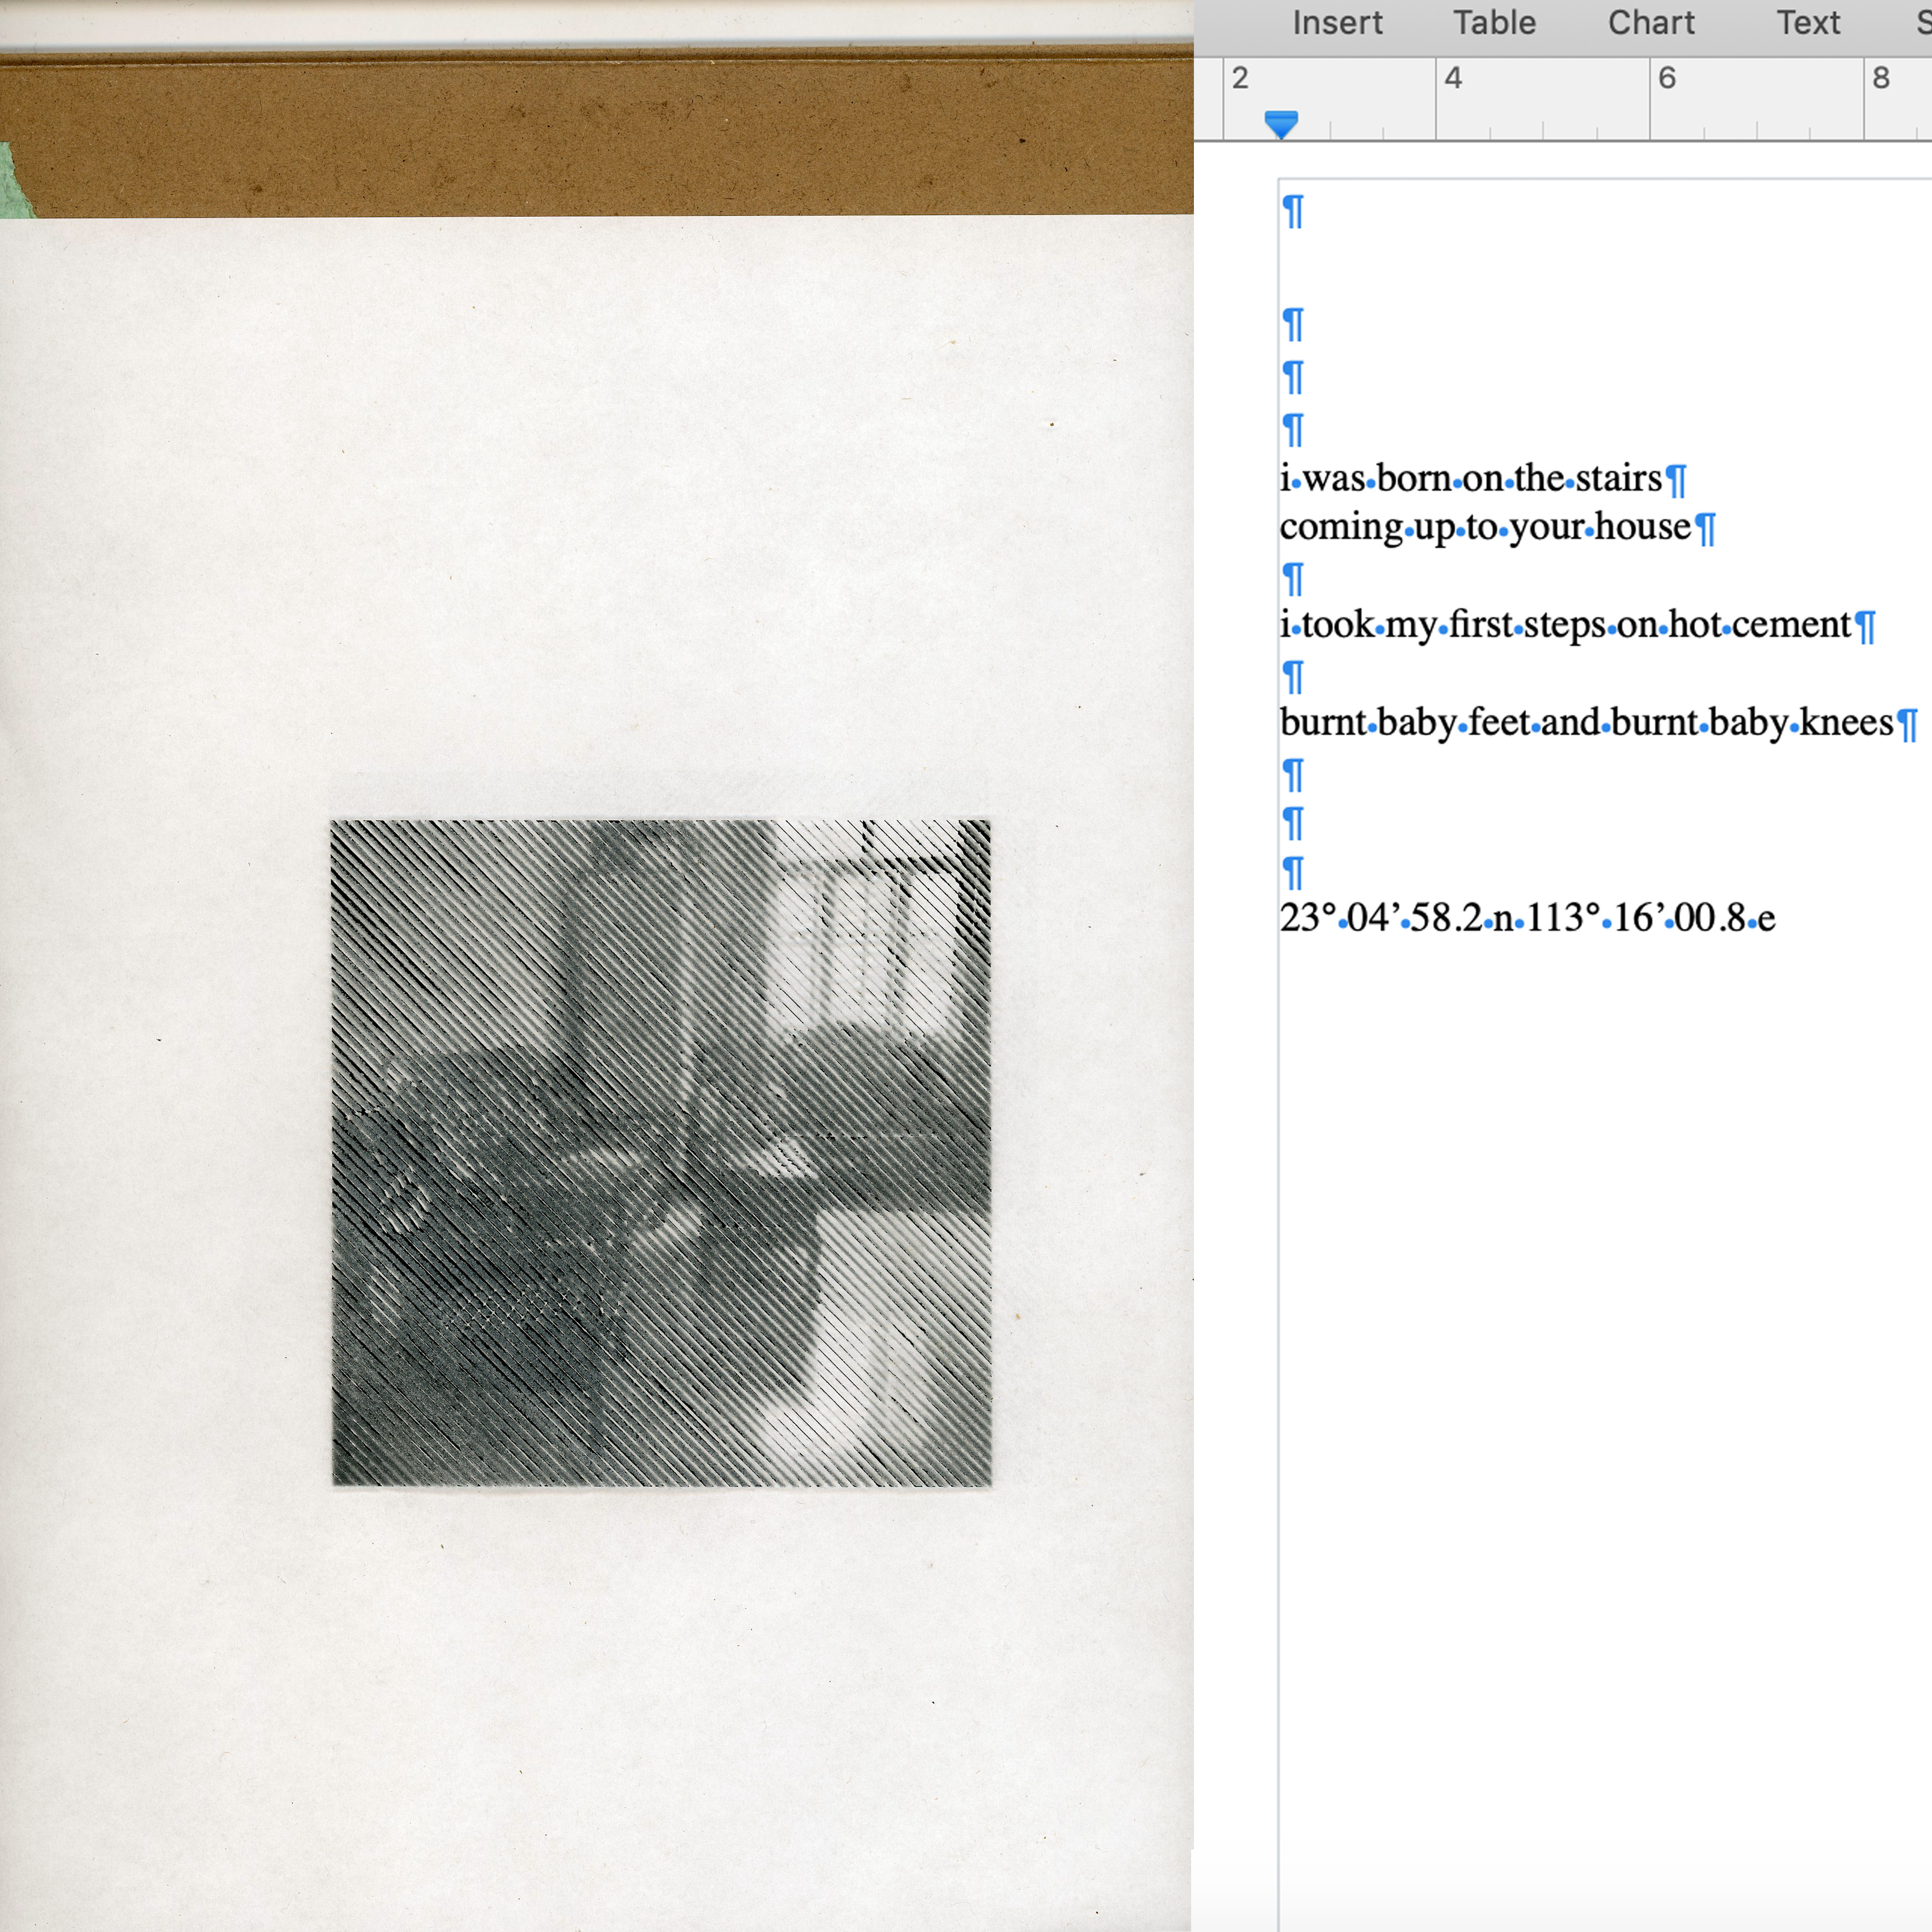Click the ruler at the 4 mark
Screen dimensions: 1932x1932
1453,78
